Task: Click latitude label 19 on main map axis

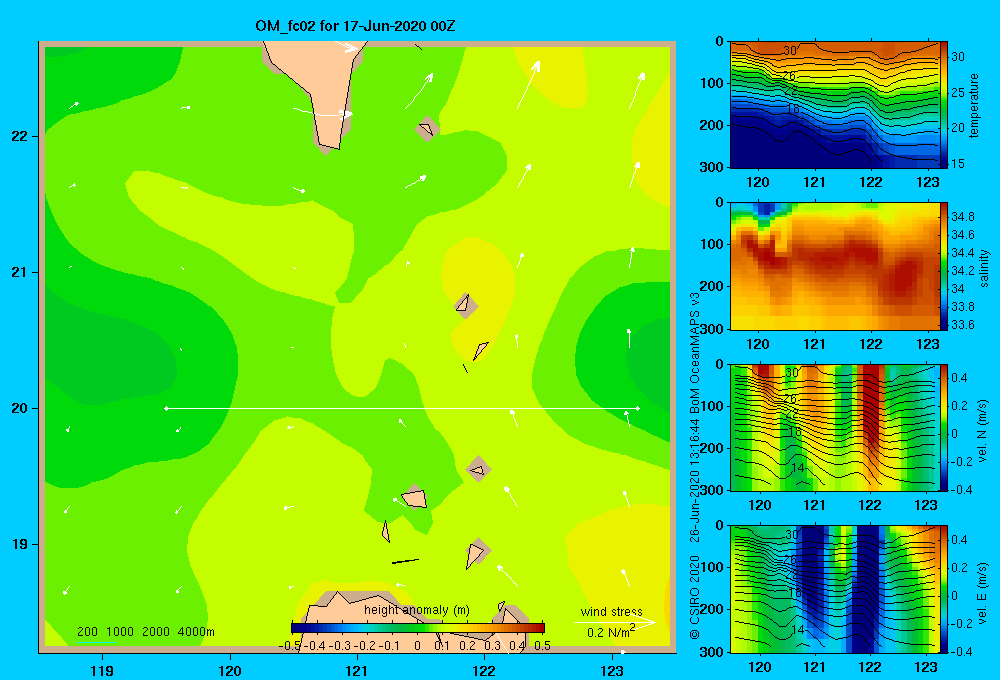Action: [19, 544]
